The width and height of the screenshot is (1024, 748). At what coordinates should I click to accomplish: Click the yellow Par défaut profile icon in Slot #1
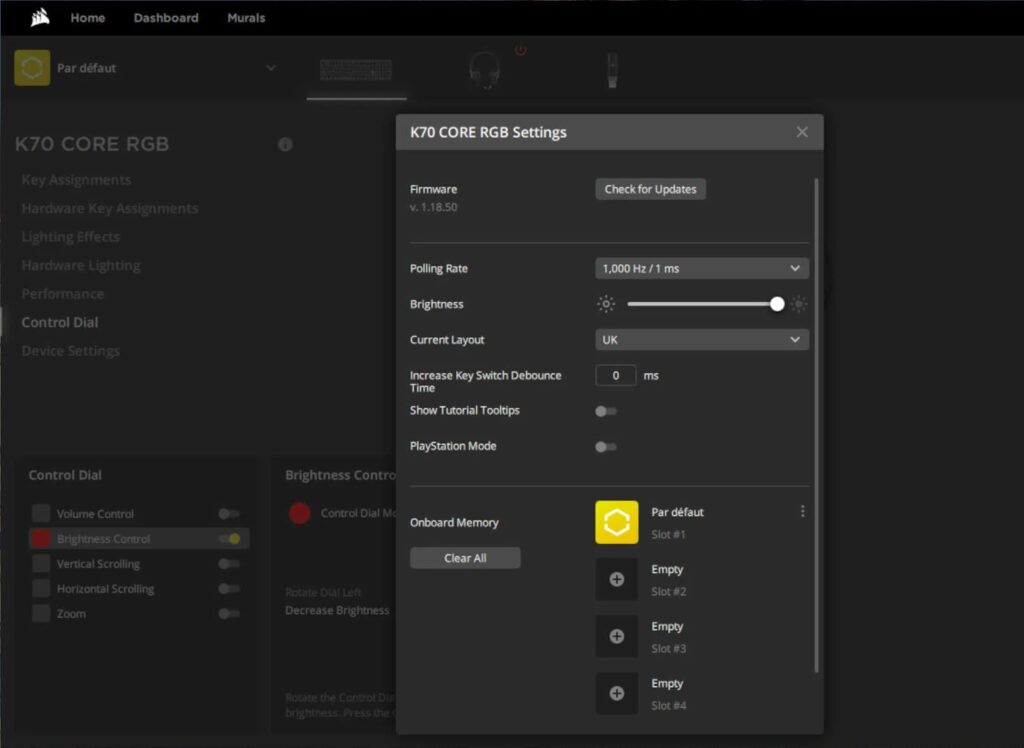point(616,523)
